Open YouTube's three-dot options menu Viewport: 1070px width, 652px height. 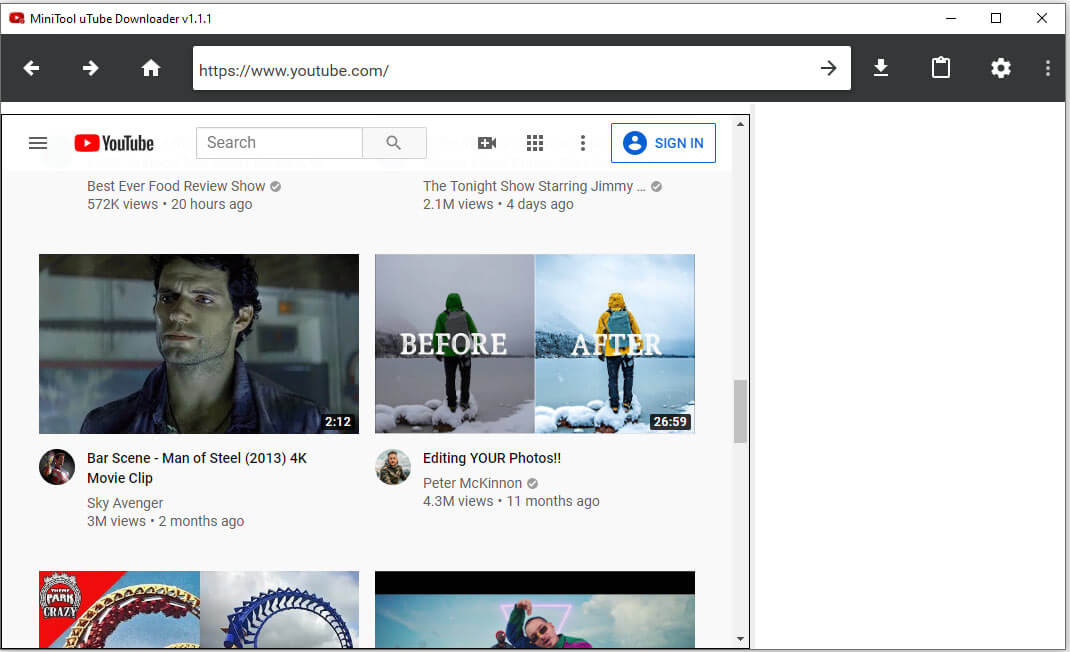(x=583, y=143)
